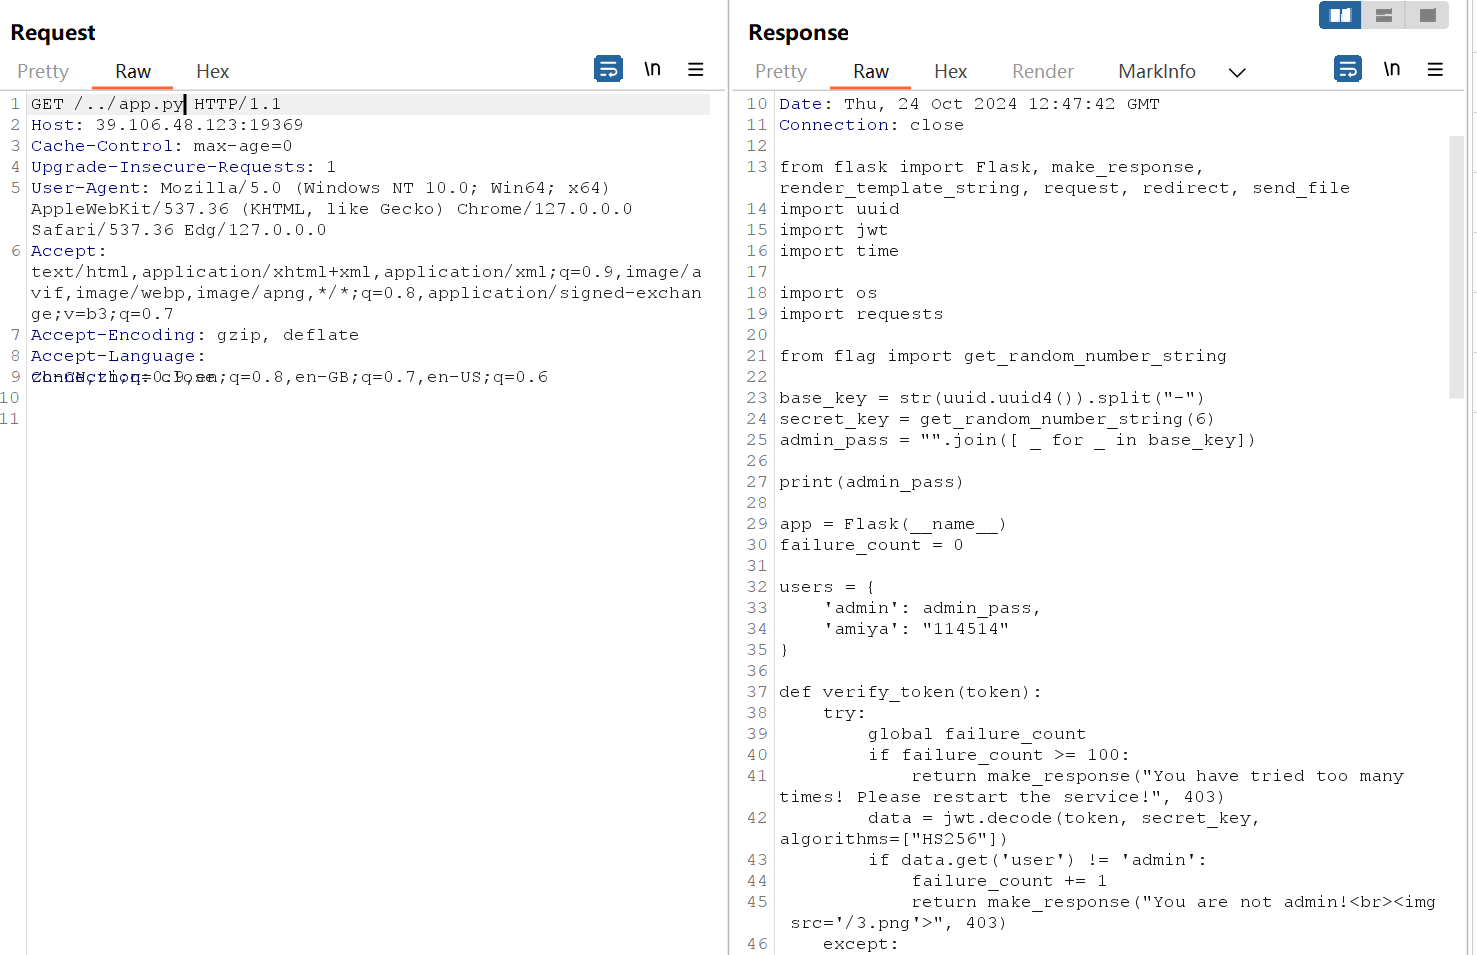This screenshot has width=1477, height=955.
Task: Click the Host header value 39.106.48.123:19369
Action: [x=199, y=125]
